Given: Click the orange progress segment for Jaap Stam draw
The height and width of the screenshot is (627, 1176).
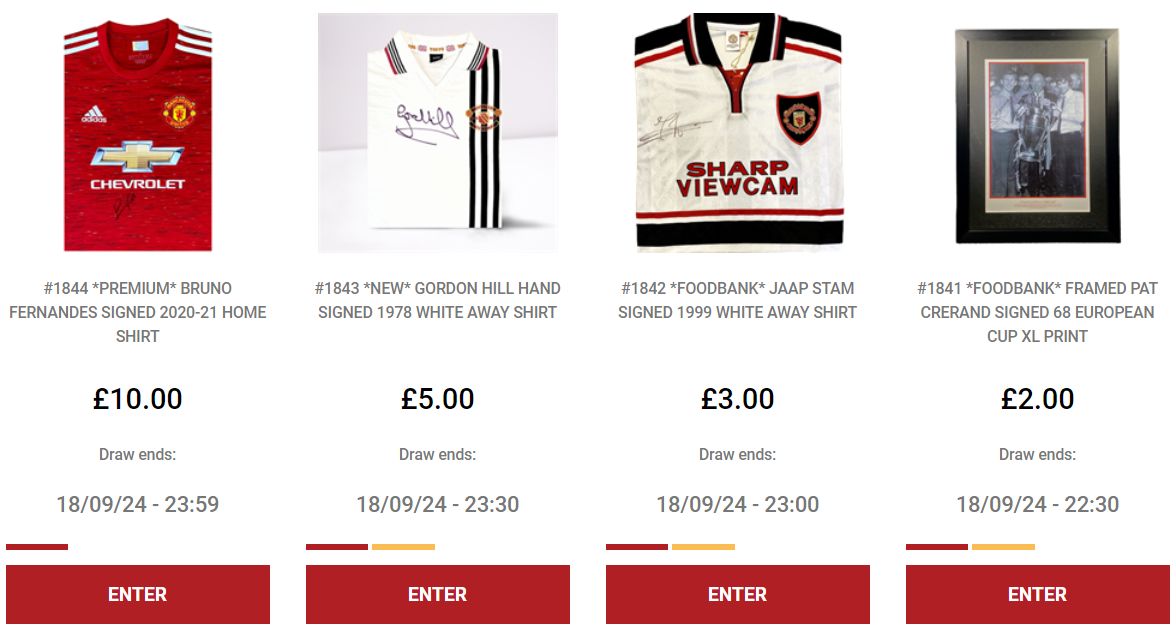Looking at the screenshot, I should tap(704, 547).
